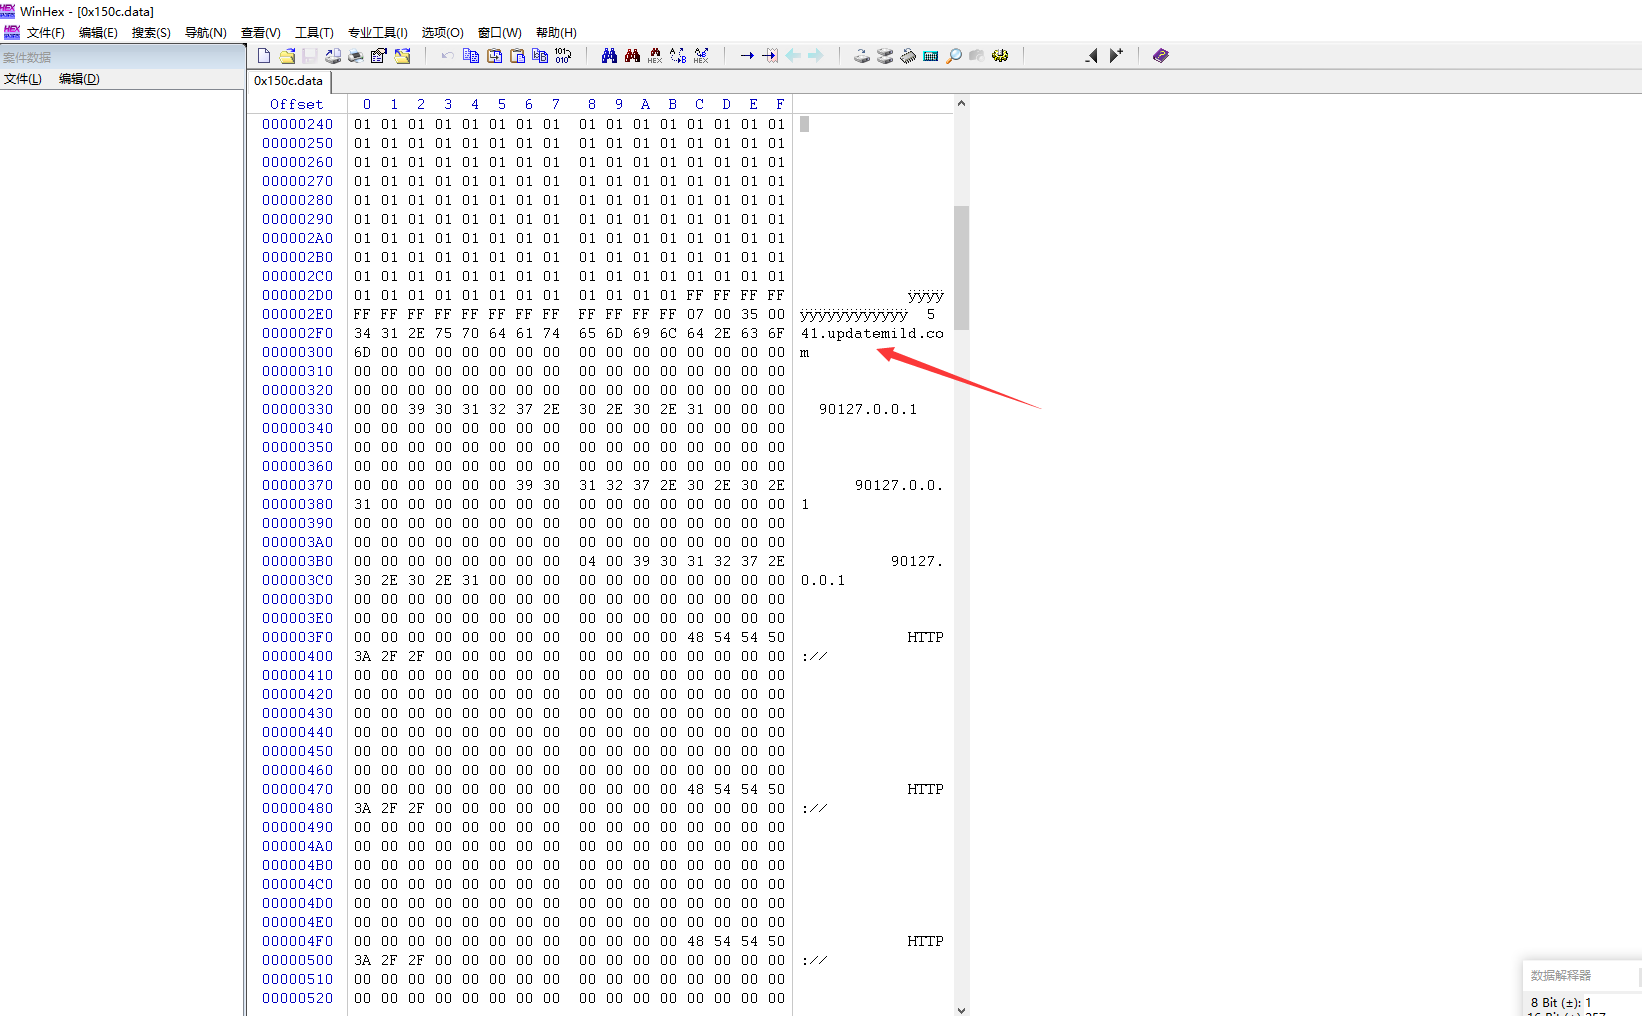Click the first hex byte 34 at row 000002F0
This screenshot has width=1642, height=1016.
click(x=362, y=333)
